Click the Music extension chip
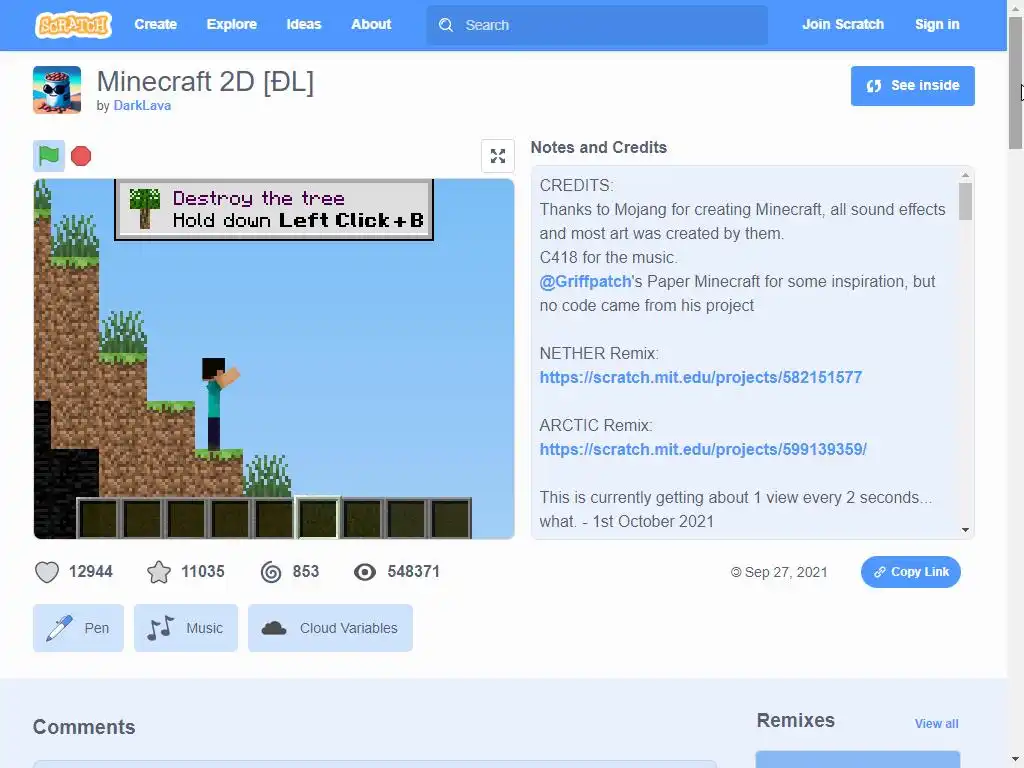The height and width of the screenshot is (768, 1024). coord(186,628)
